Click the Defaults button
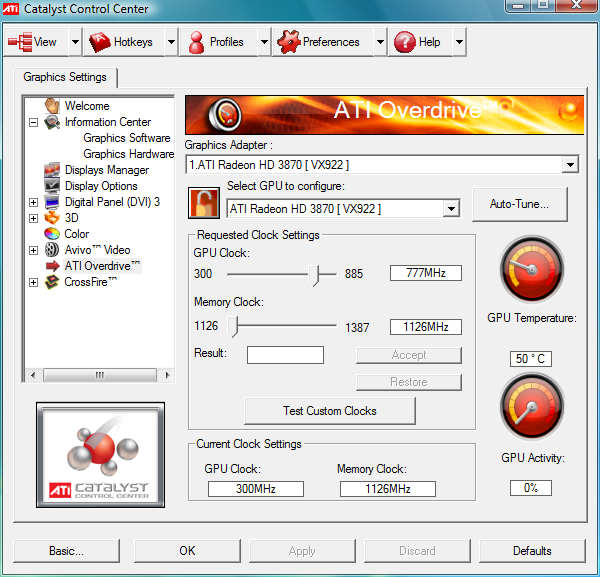The image size is (600, 577). click(532, 551)
